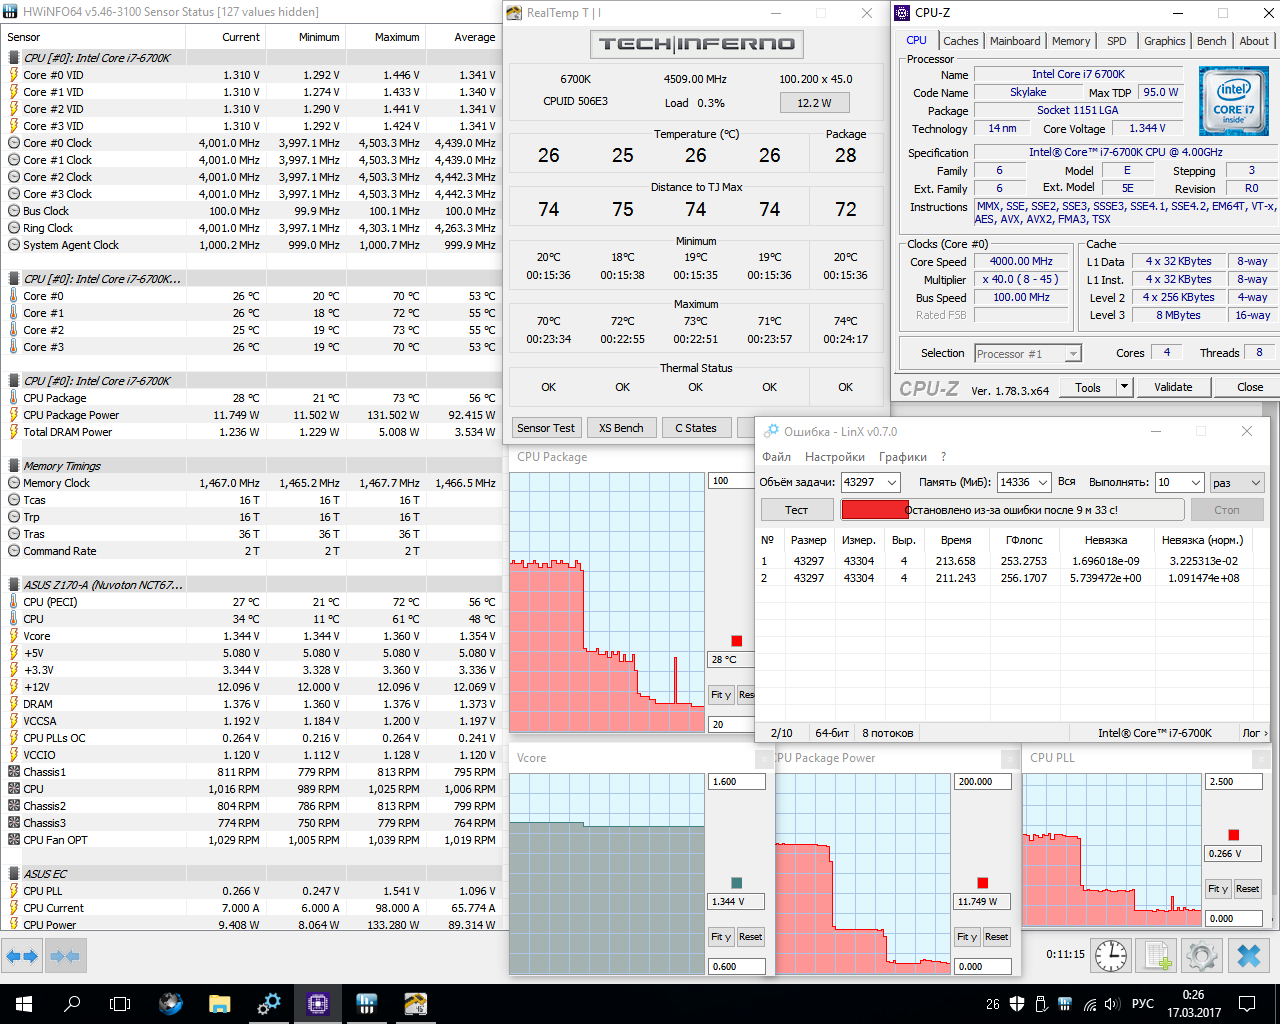This screenshot has height=1024, width=1280.
Task: Click the РУС language indicator on the taskbar
Action: click(1142, 1004)
